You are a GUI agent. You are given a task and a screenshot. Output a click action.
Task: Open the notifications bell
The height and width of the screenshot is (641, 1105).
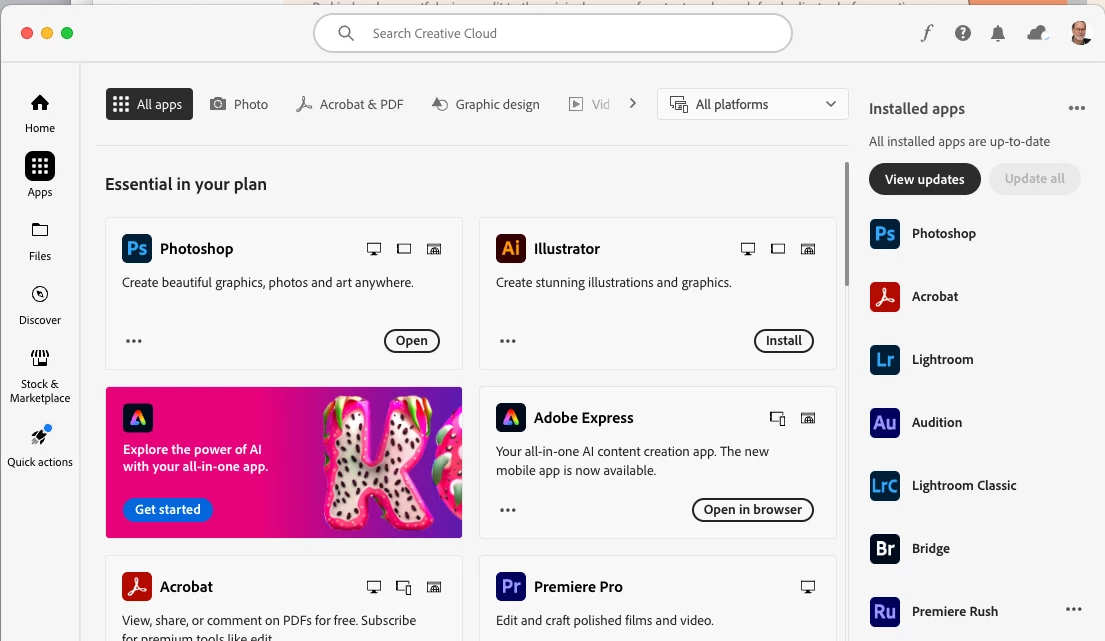998,33
